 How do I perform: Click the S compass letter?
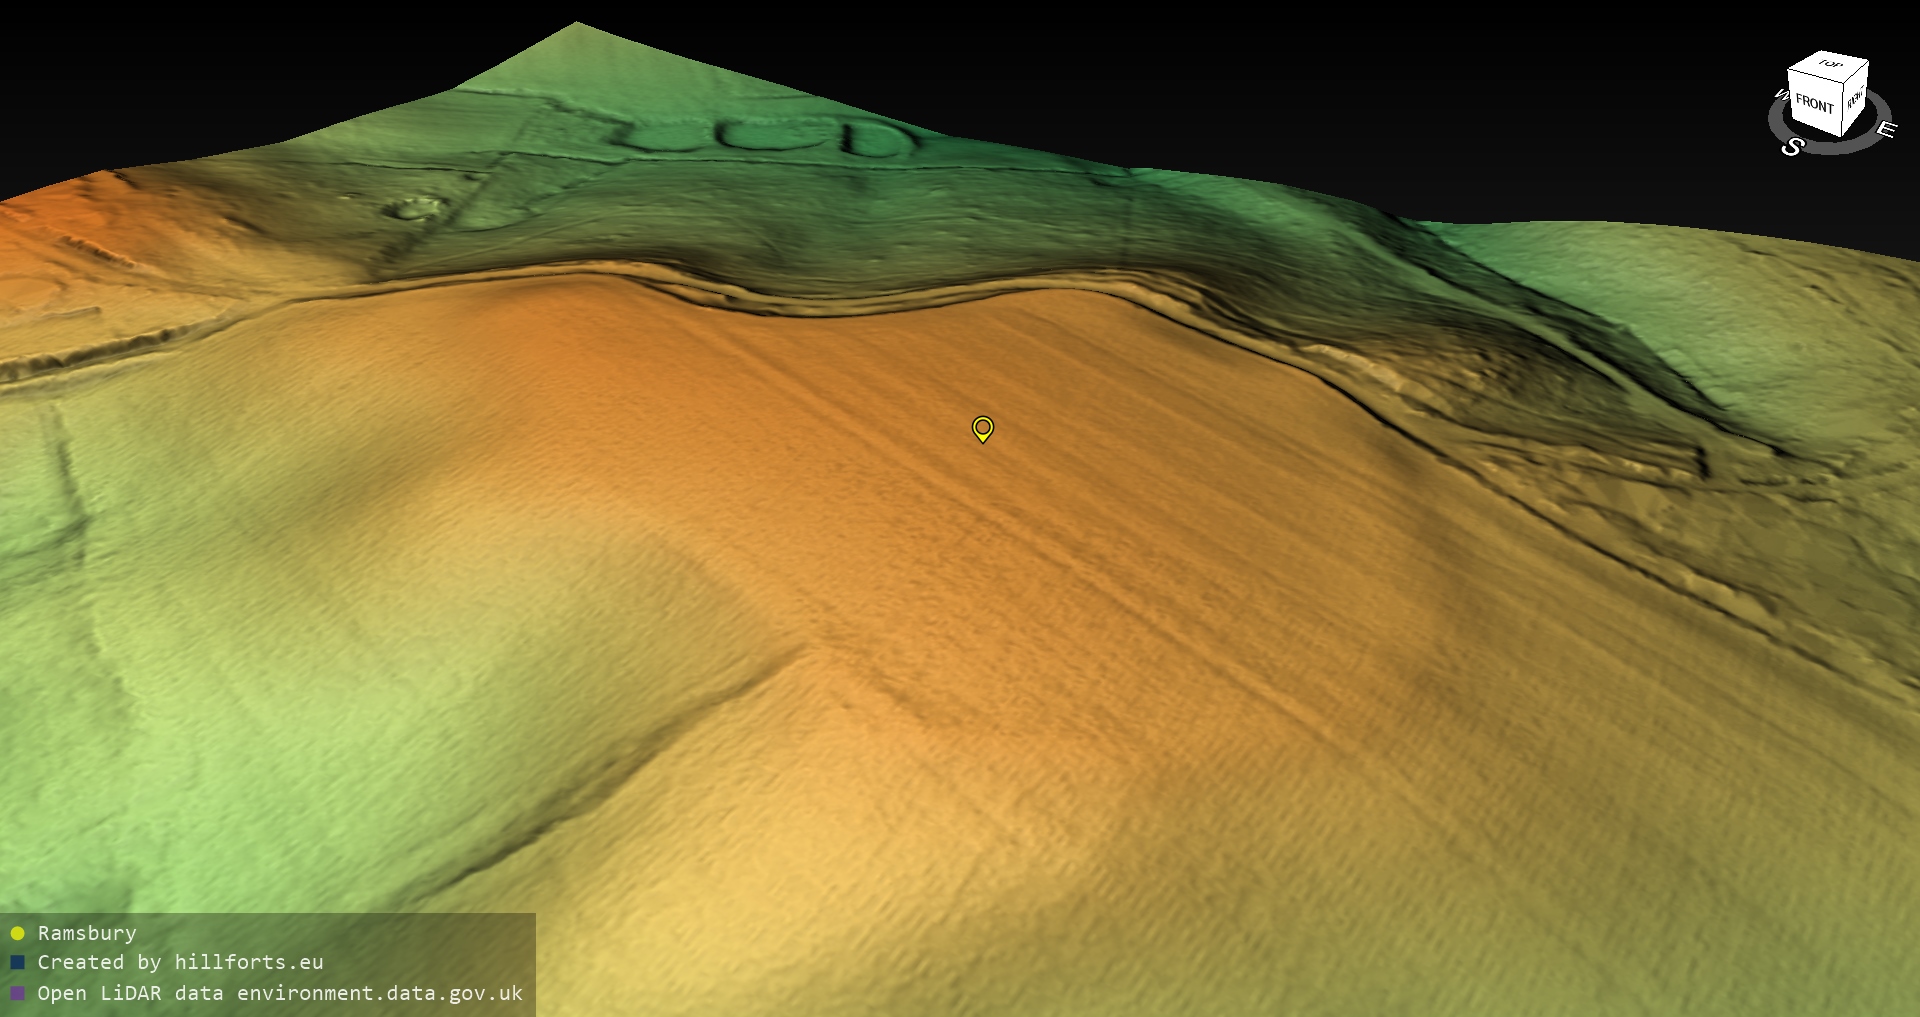coord(1792,147)
